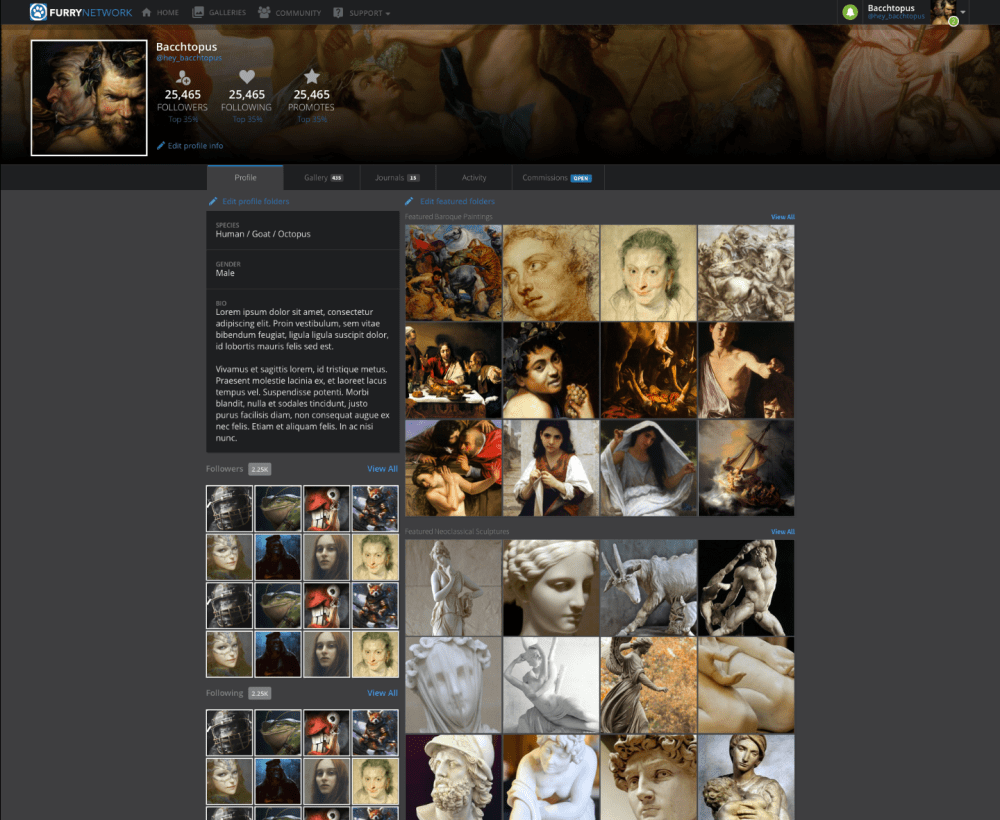Switch to the Gallery tab
Screen dimensions: 1000x820
click(322, 178)
